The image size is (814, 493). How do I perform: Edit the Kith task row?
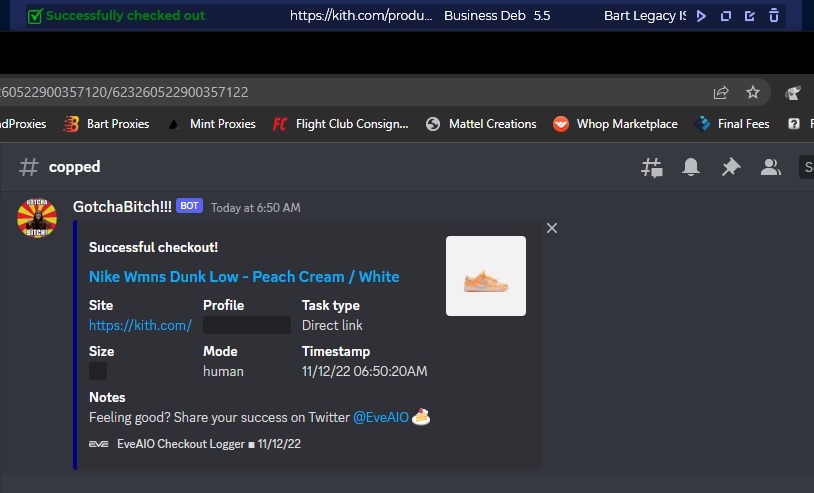[750, 16]
